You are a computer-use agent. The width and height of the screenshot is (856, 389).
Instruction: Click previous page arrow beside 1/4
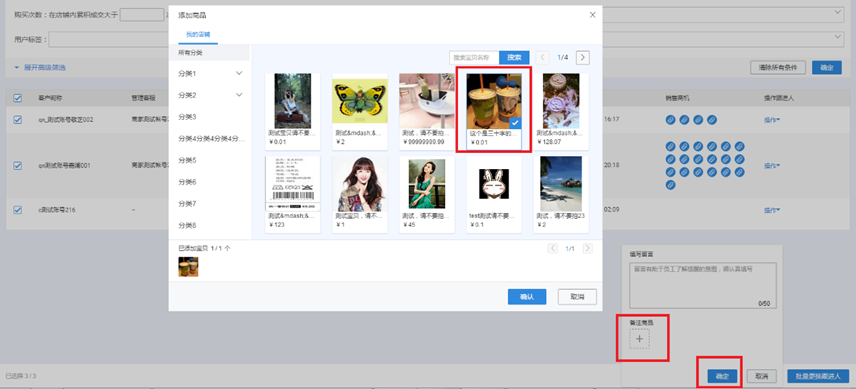(542, 57)
